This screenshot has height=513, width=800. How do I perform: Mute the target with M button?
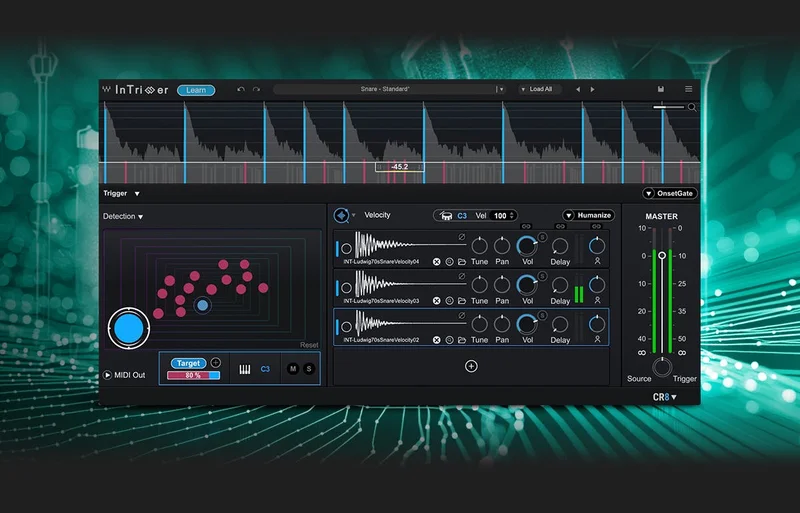point(293,369)
